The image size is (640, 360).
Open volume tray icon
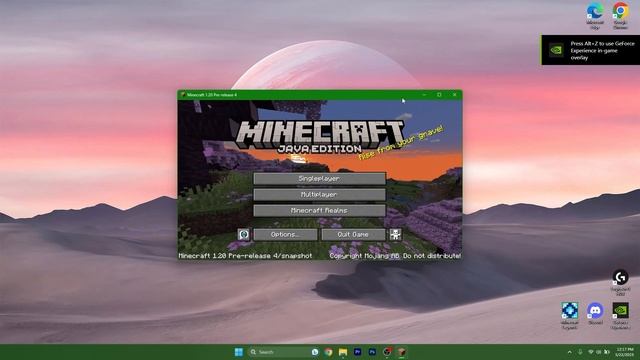tap(599, 352)
